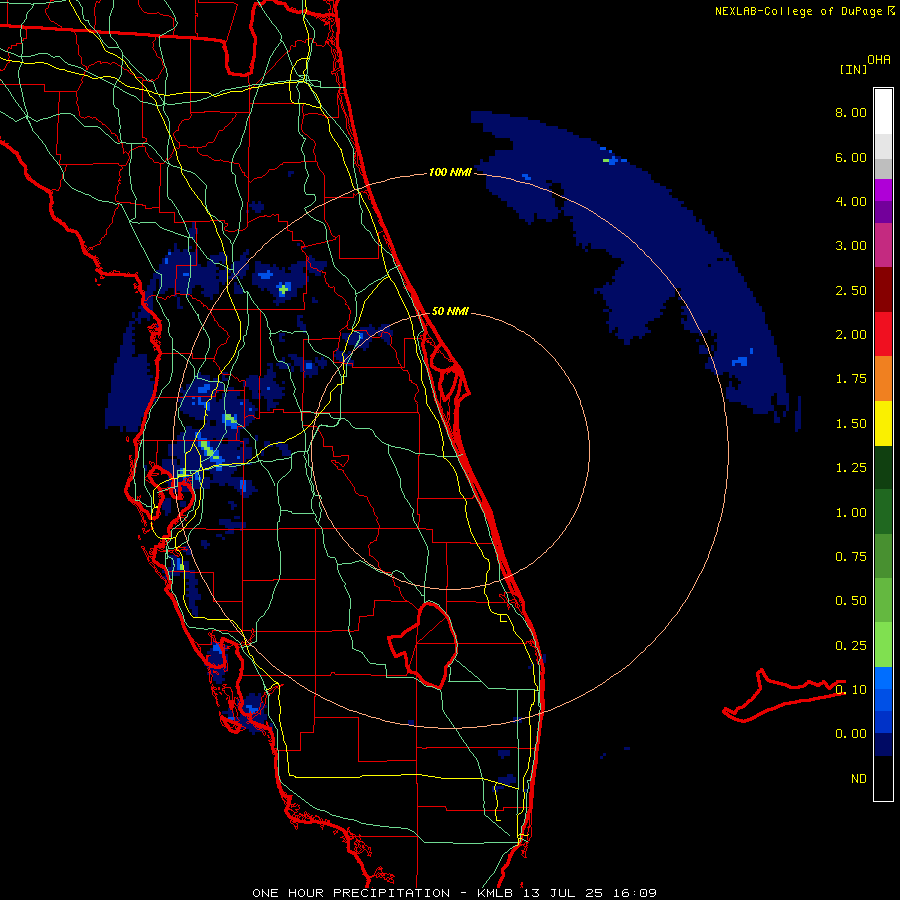Pick the bright red swatch beside 2.00
Screen dimensions: 900x900
point(883,334)
